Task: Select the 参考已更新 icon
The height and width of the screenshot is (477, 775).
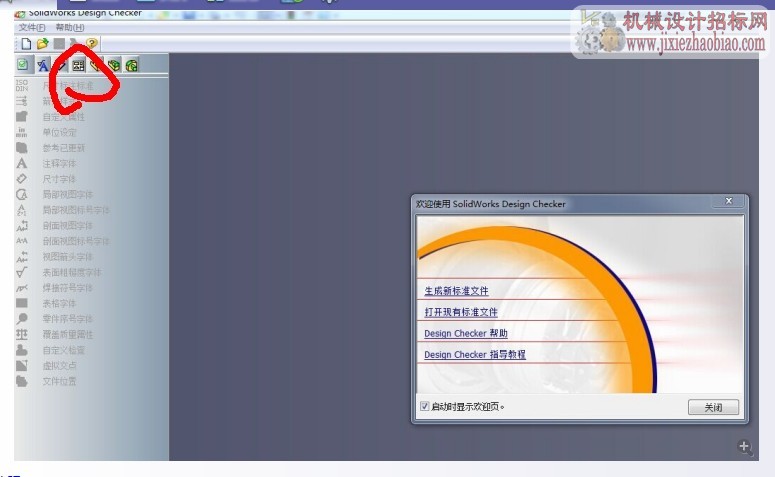Action: click(x=22, y=147)
